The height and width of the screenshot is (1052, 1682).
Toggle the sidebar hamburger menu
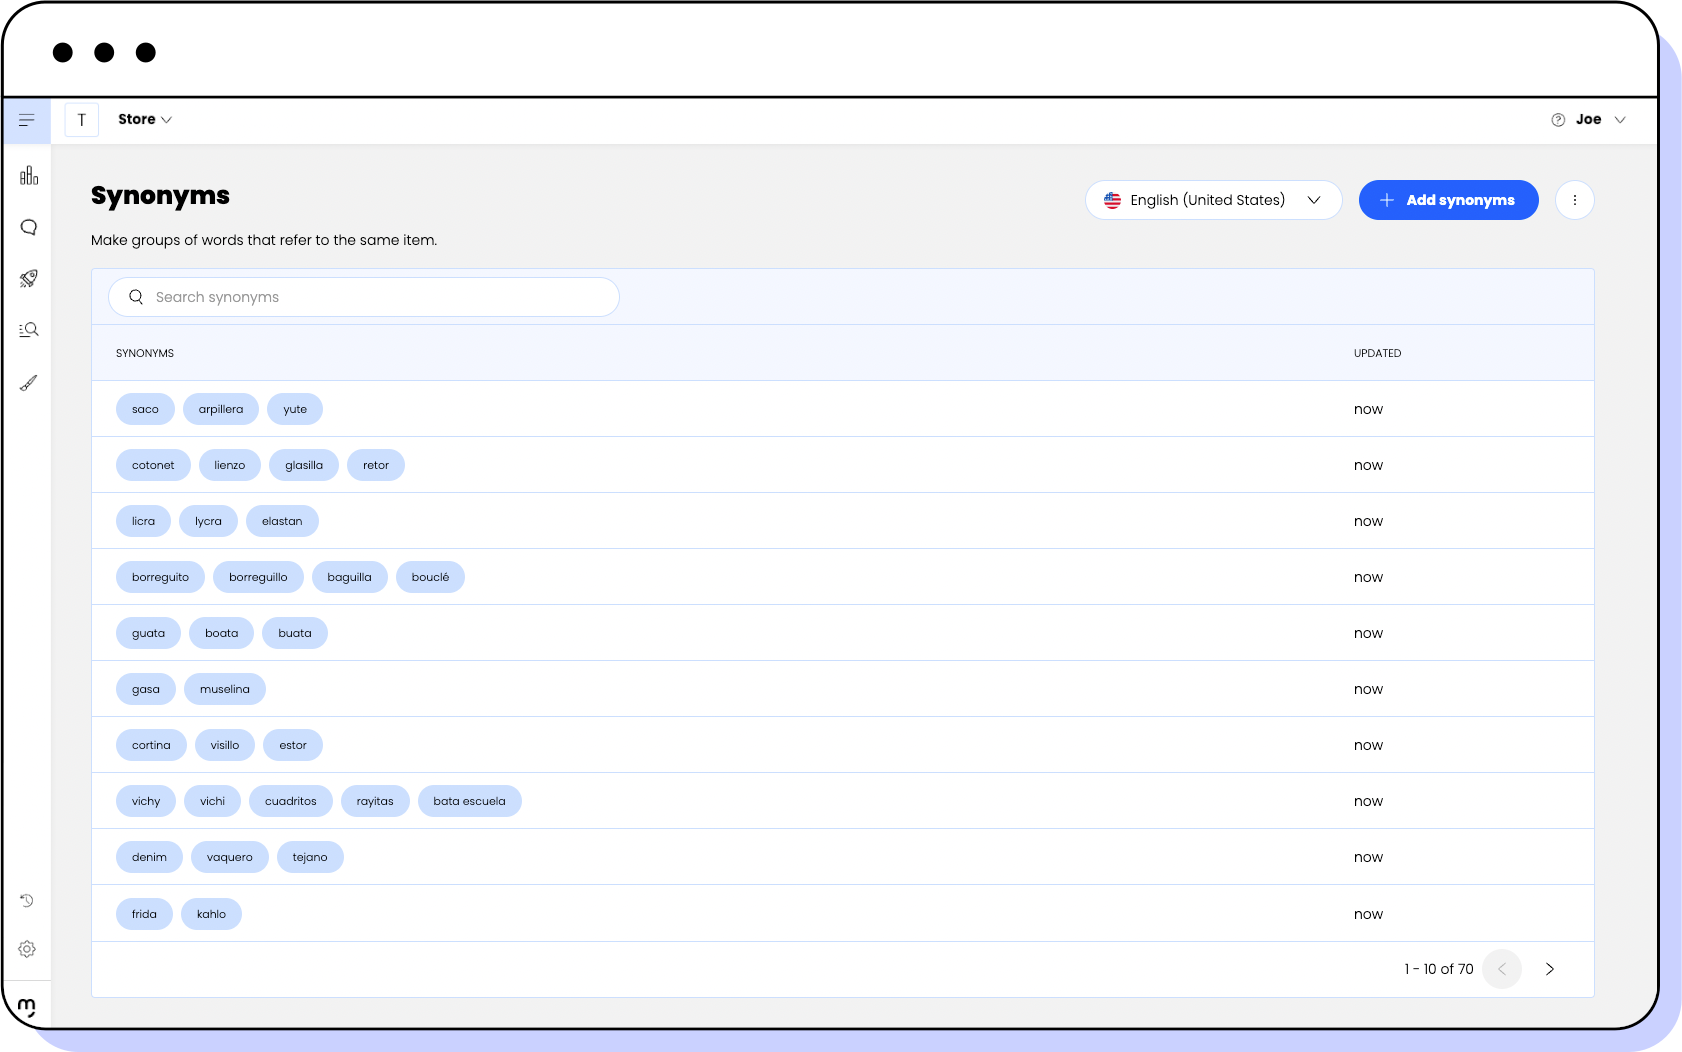point(27,120)
